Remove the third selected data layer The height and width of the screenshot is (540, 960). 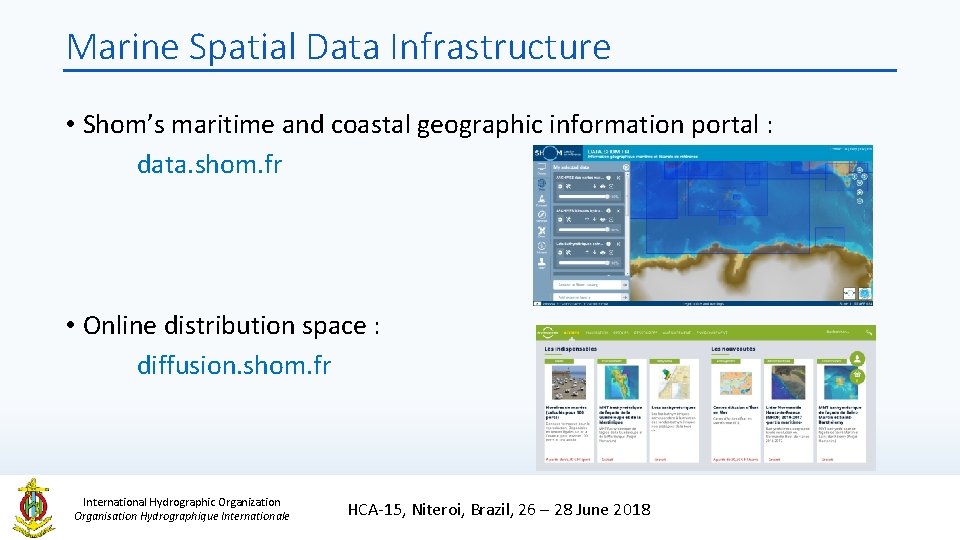point(618,244)
